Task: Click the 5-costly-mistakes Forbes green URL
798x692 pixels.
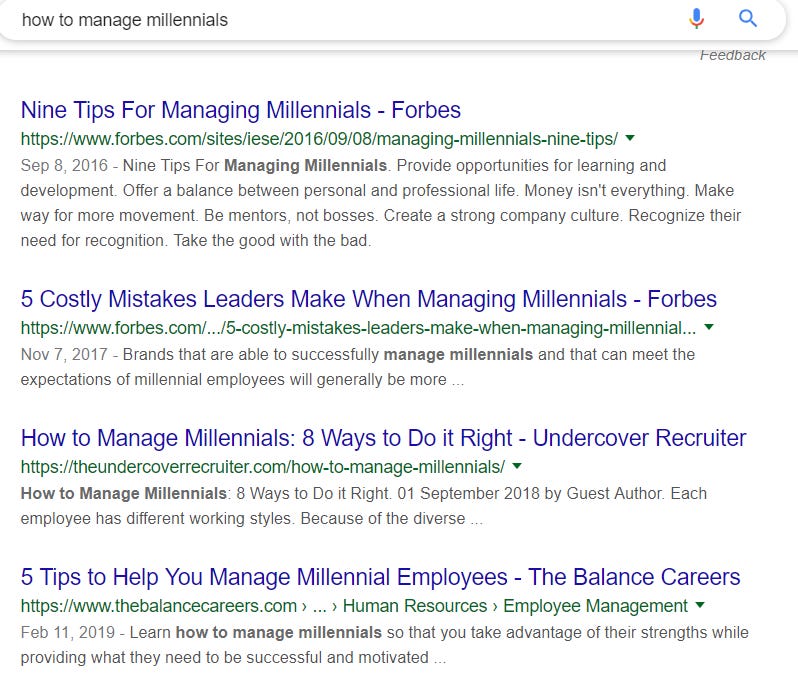Action: pos(358,328)
